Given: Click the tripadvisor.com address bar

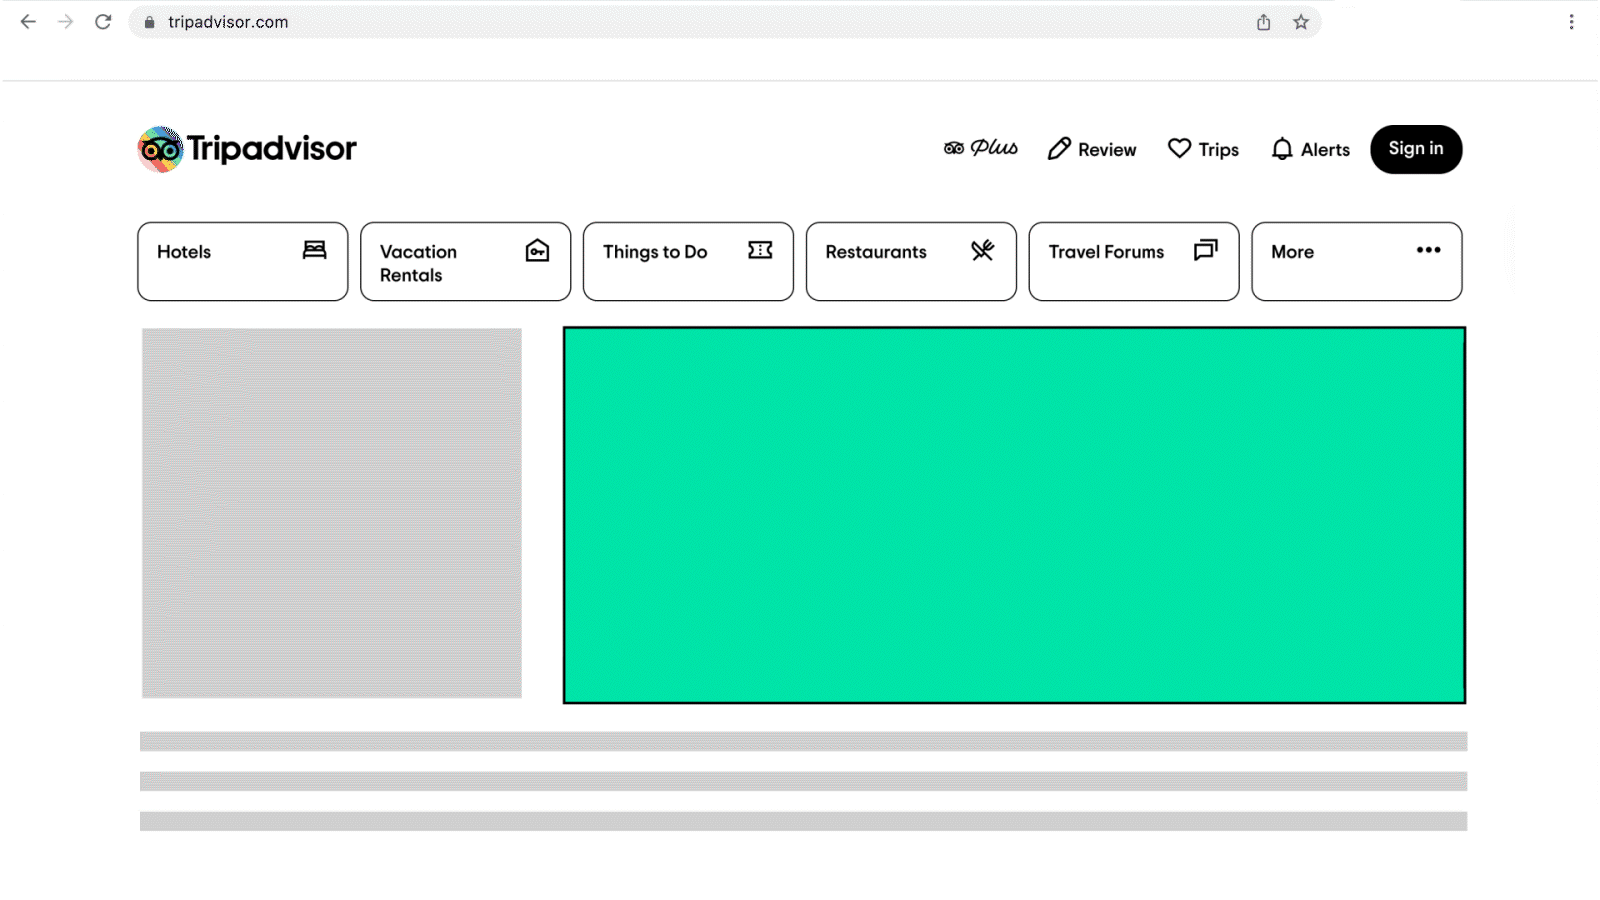Looking at the screenshot, I should 725,22.
